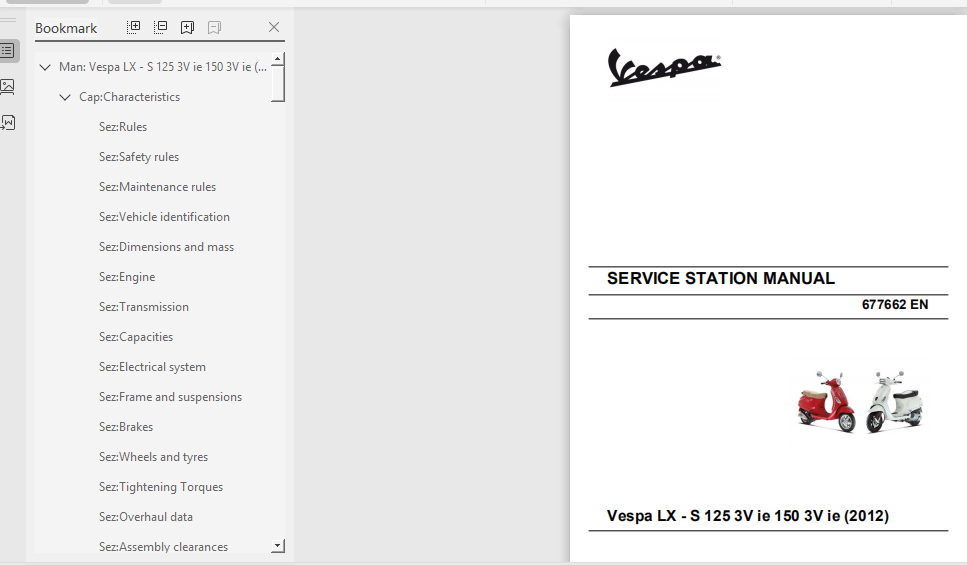Click the grayed Delete Bookmark icon
967x565 pixels.
[x=215, y=27]
